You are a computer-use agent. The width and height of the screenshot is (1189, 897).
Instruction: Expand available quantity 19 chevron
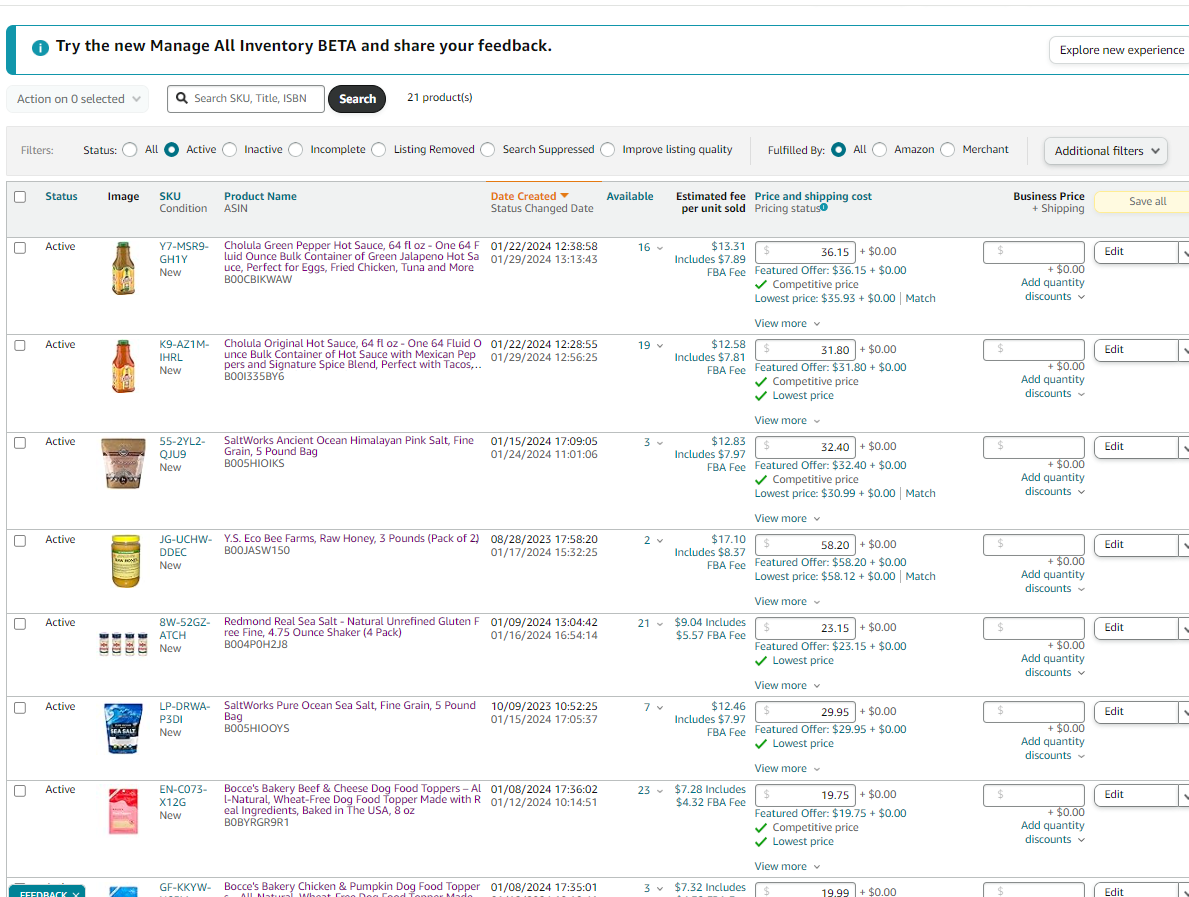[660, 346]
